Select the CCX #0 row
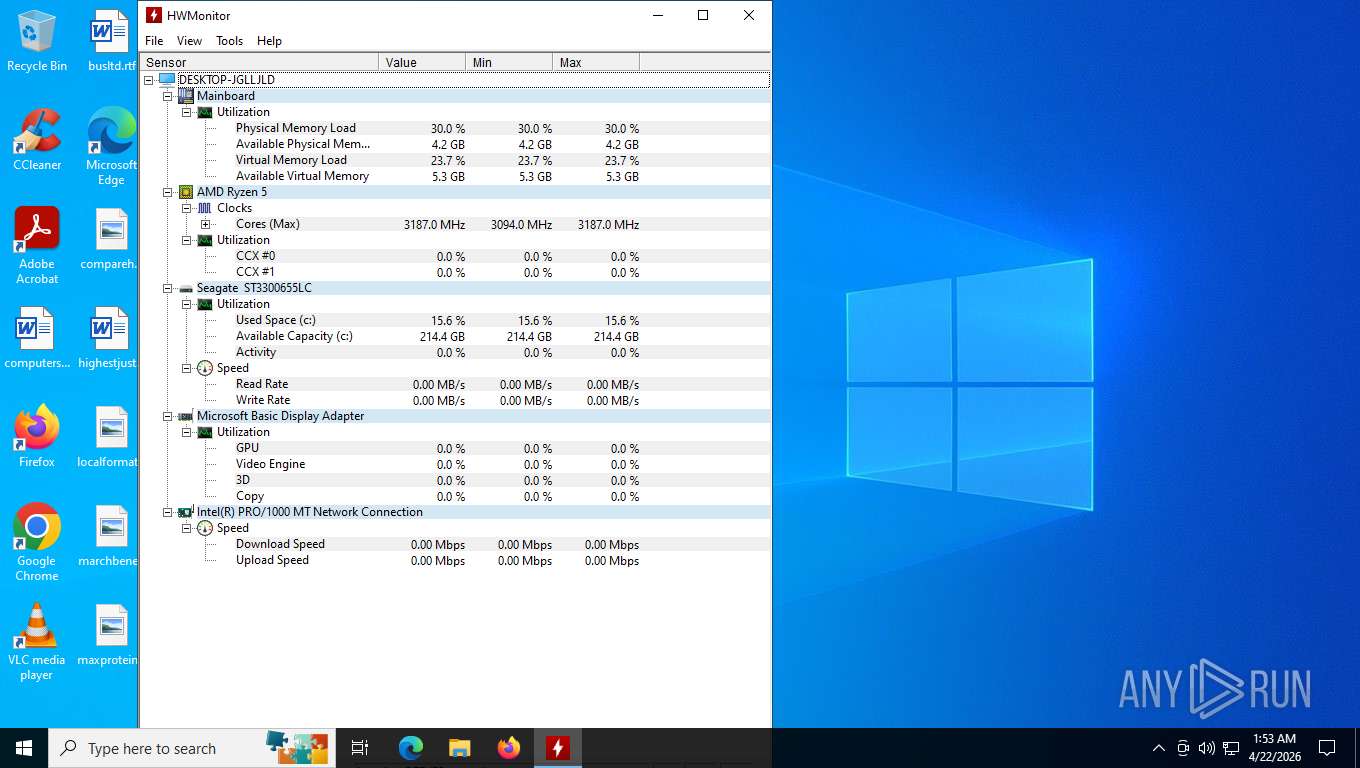This screenshot has height=768, width=1360. click(456, 256)
